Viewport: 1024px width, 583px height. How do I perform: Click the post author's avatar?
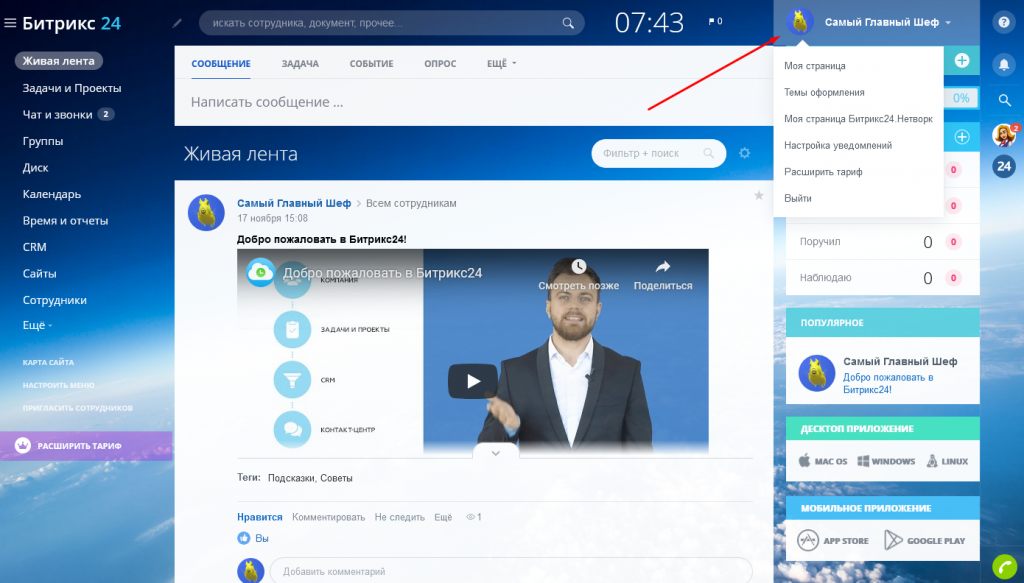point(206,213)
